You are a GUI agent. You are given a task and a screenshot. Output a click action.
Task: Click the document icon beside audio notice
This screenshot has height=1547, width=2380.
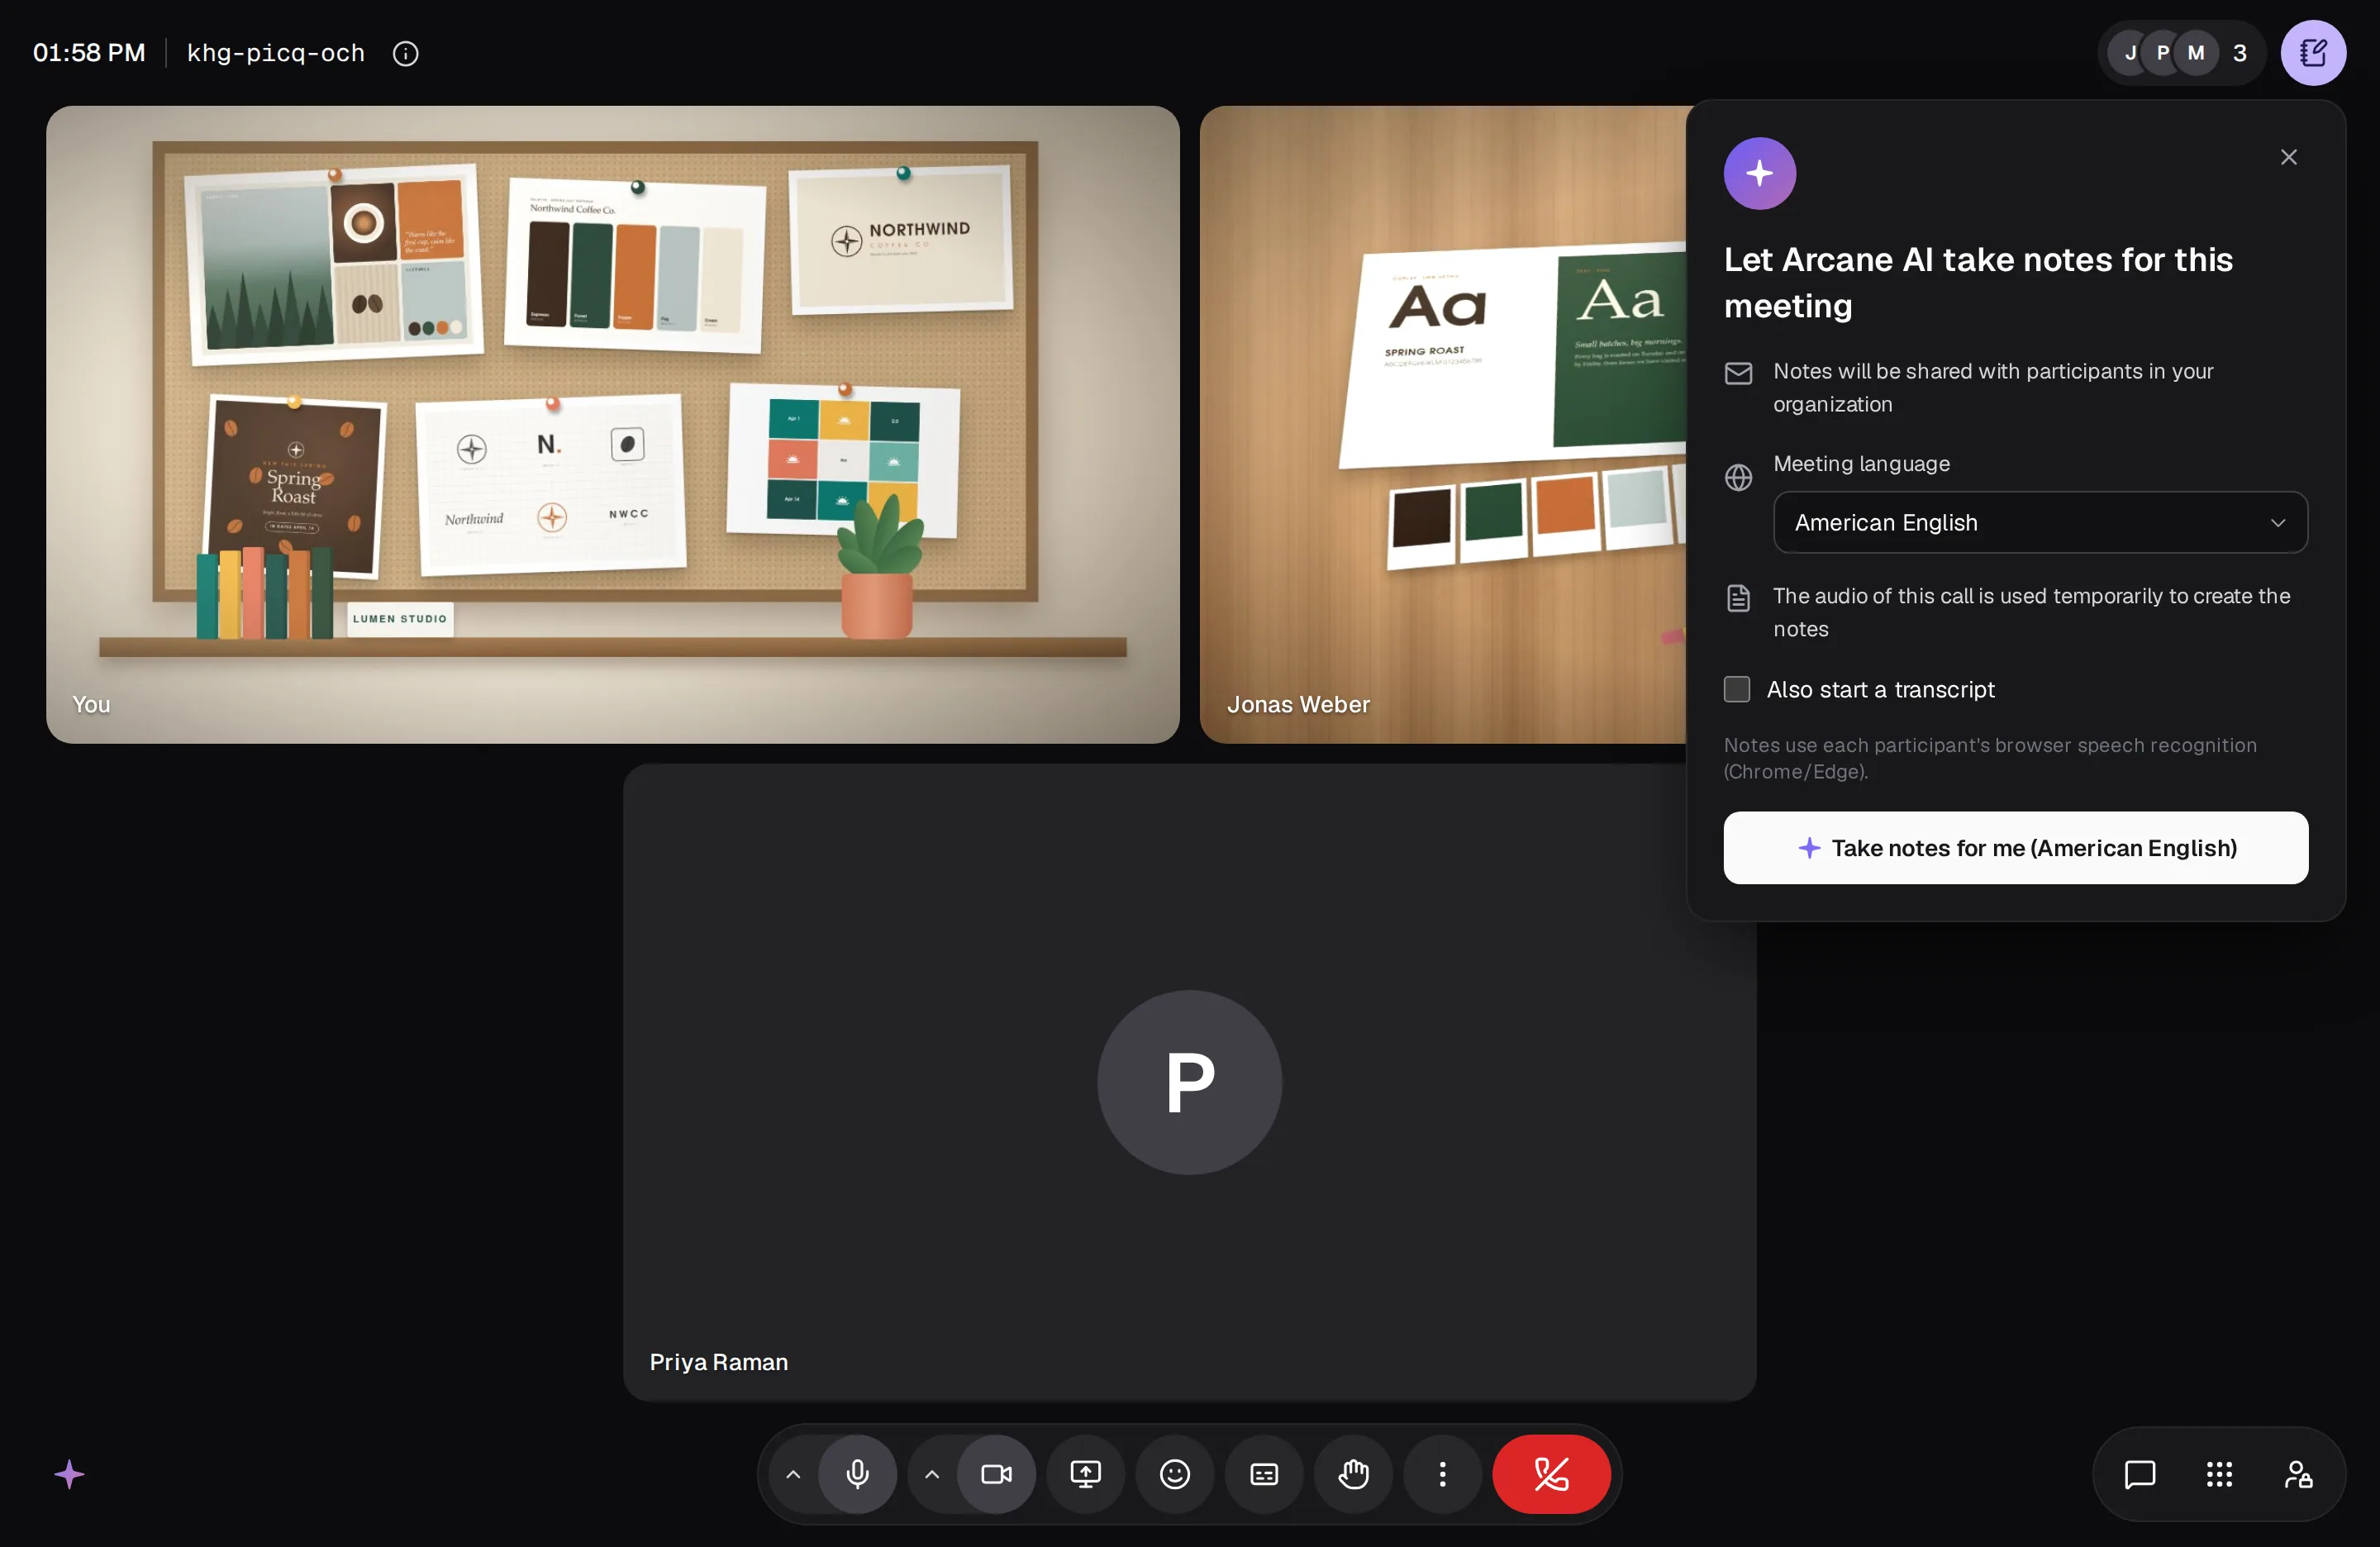pos(1738,598)
